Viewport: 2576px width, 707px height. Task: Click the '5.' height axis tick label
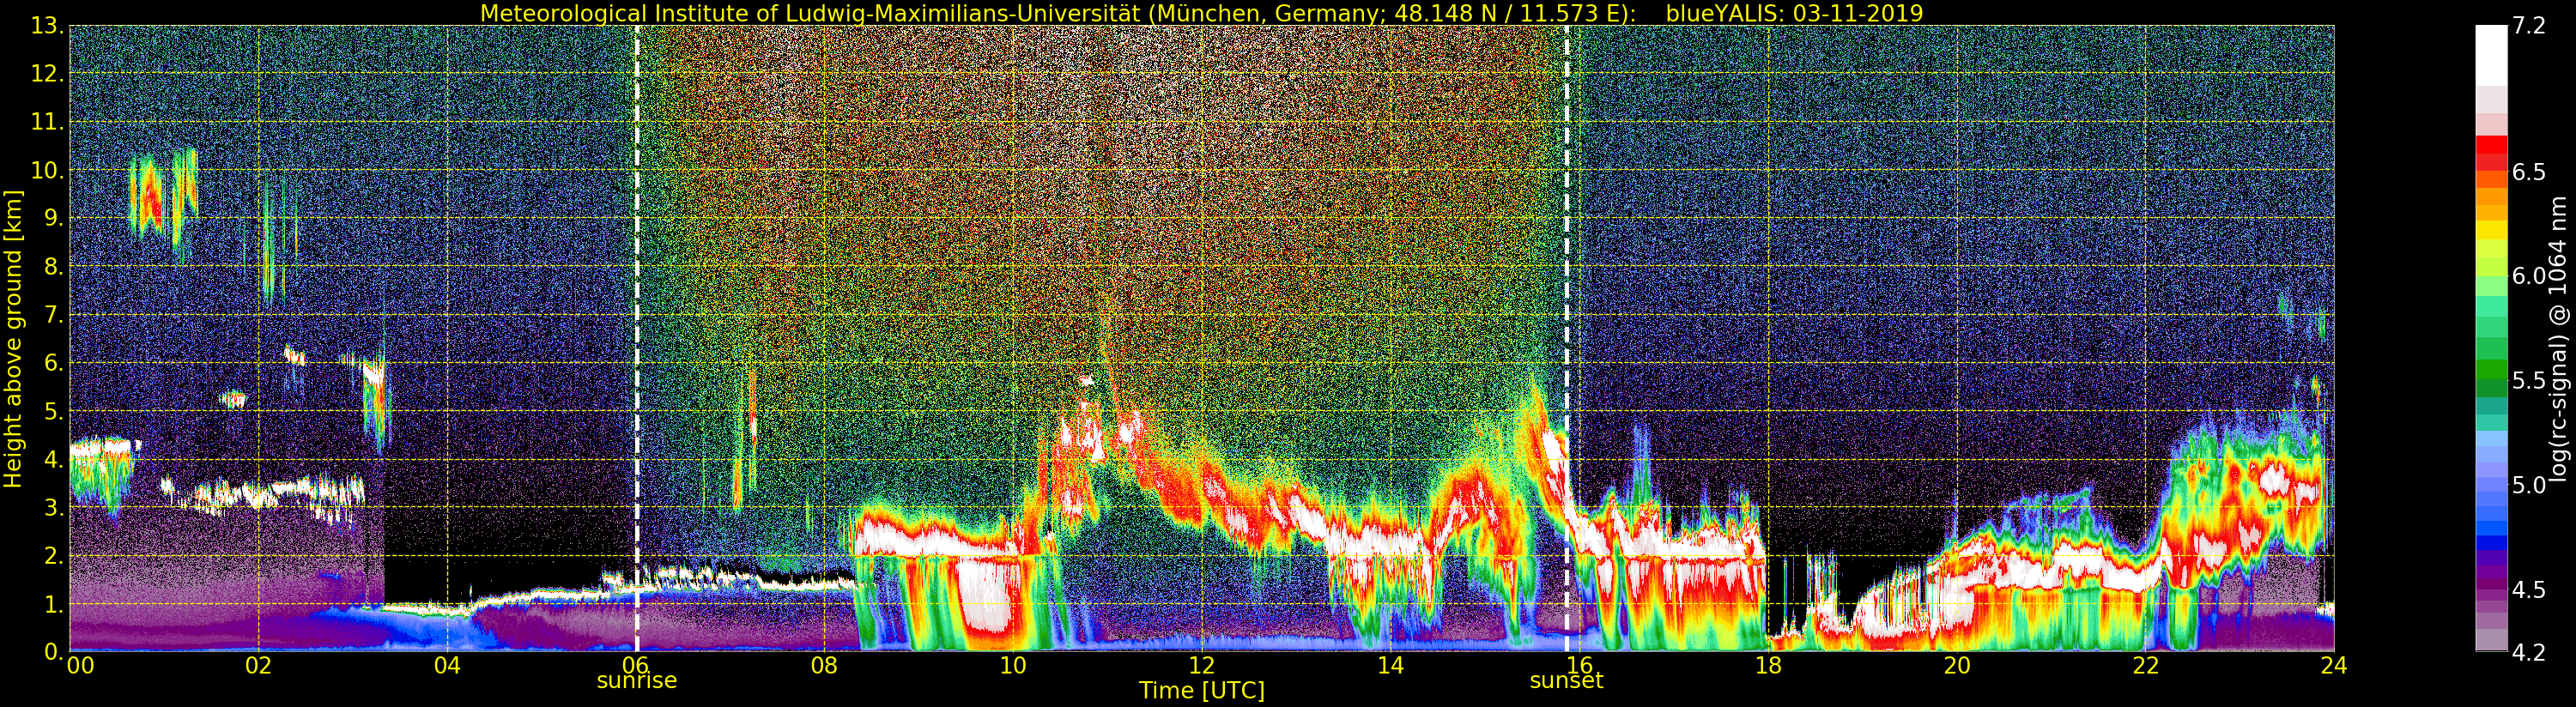click(53, 411)
